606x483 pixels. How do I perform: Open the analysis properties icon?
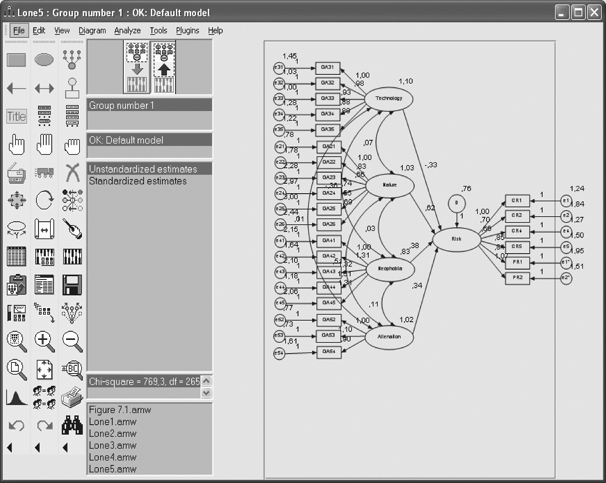[x=44, y=257]
